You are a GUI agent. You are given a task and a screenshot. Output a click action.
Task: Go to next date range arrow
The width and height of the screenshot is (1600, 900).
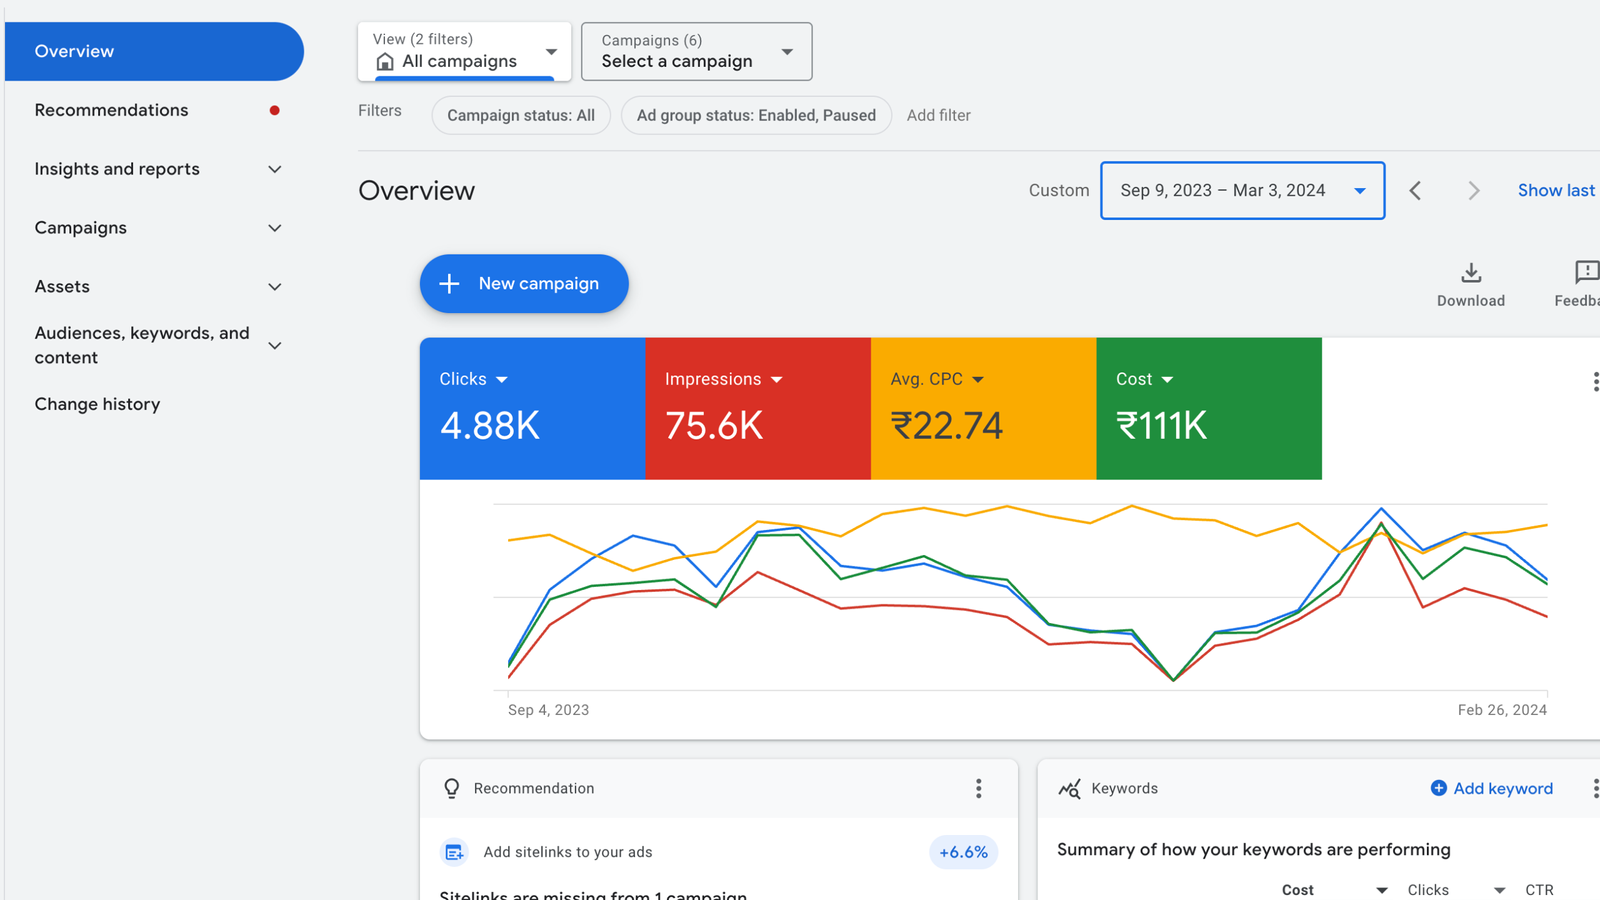[1473, 191]
